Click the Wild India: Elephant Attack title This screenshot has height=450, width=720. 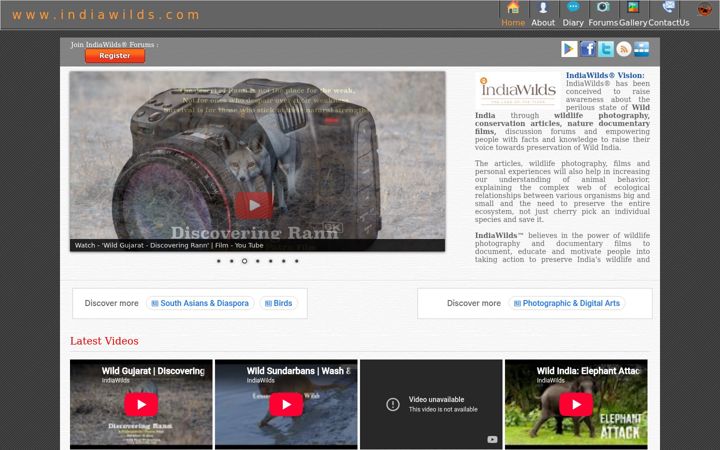point(588,371)
